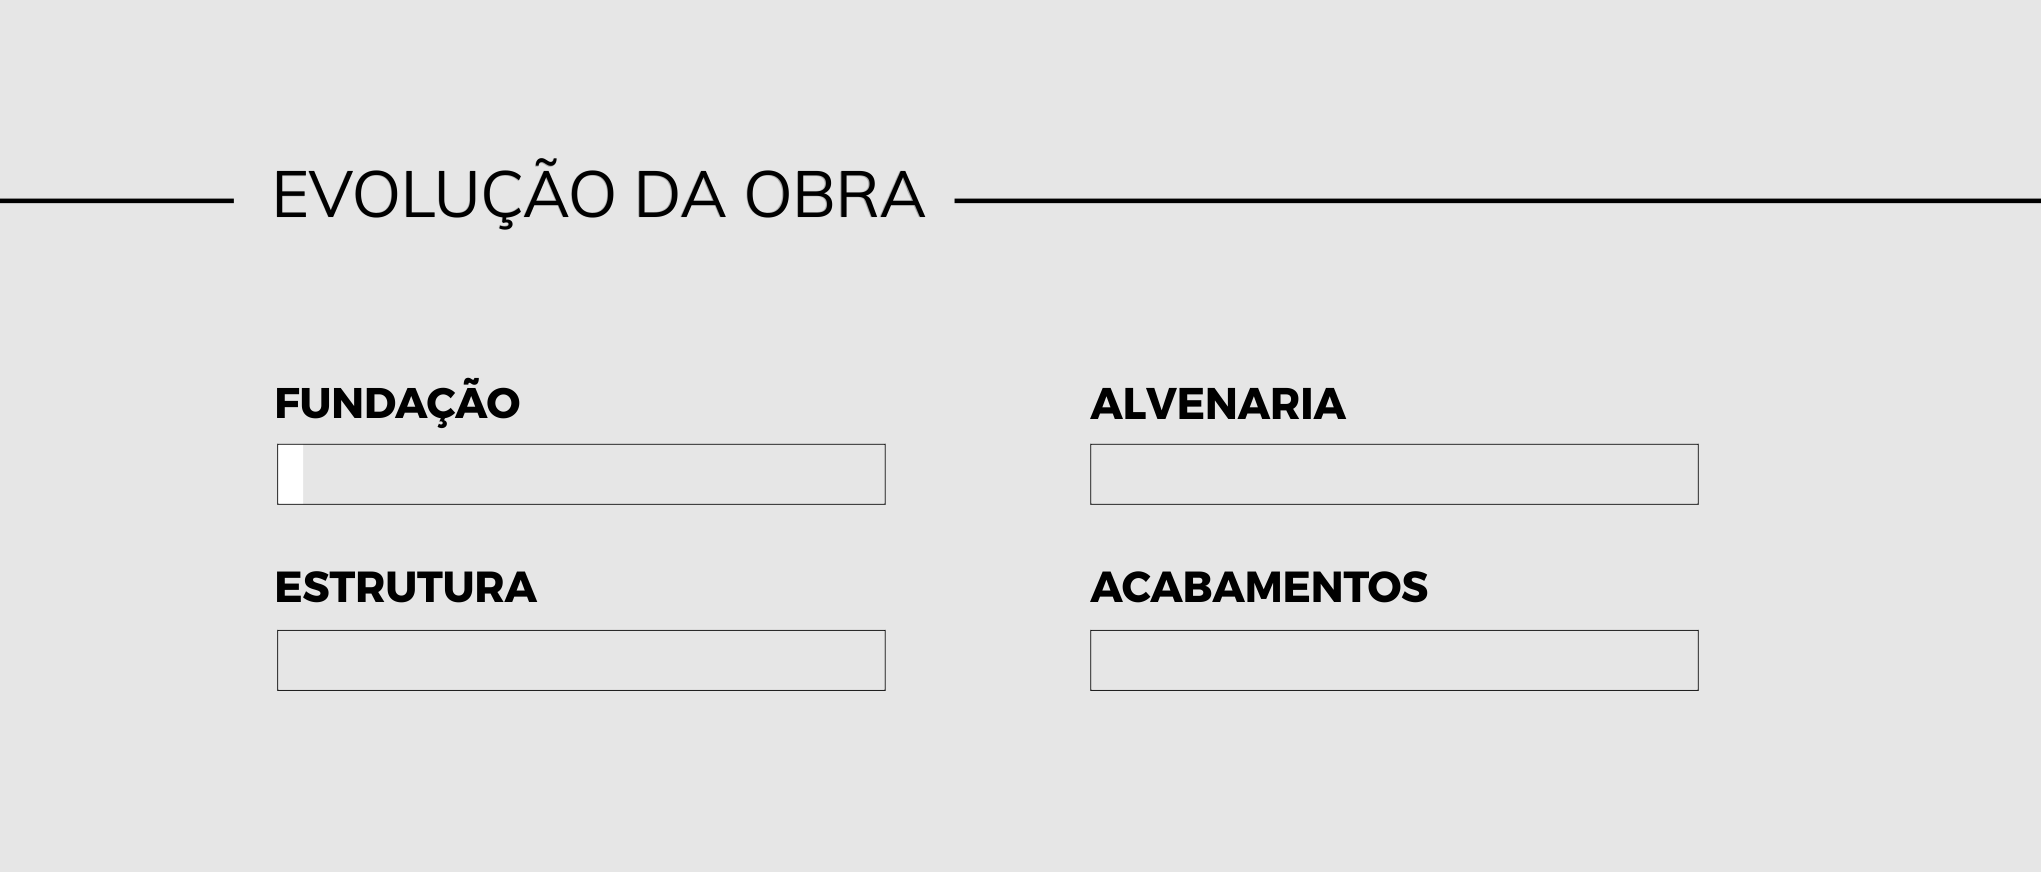Select the ALVENARIA label

click(1217, 404)
